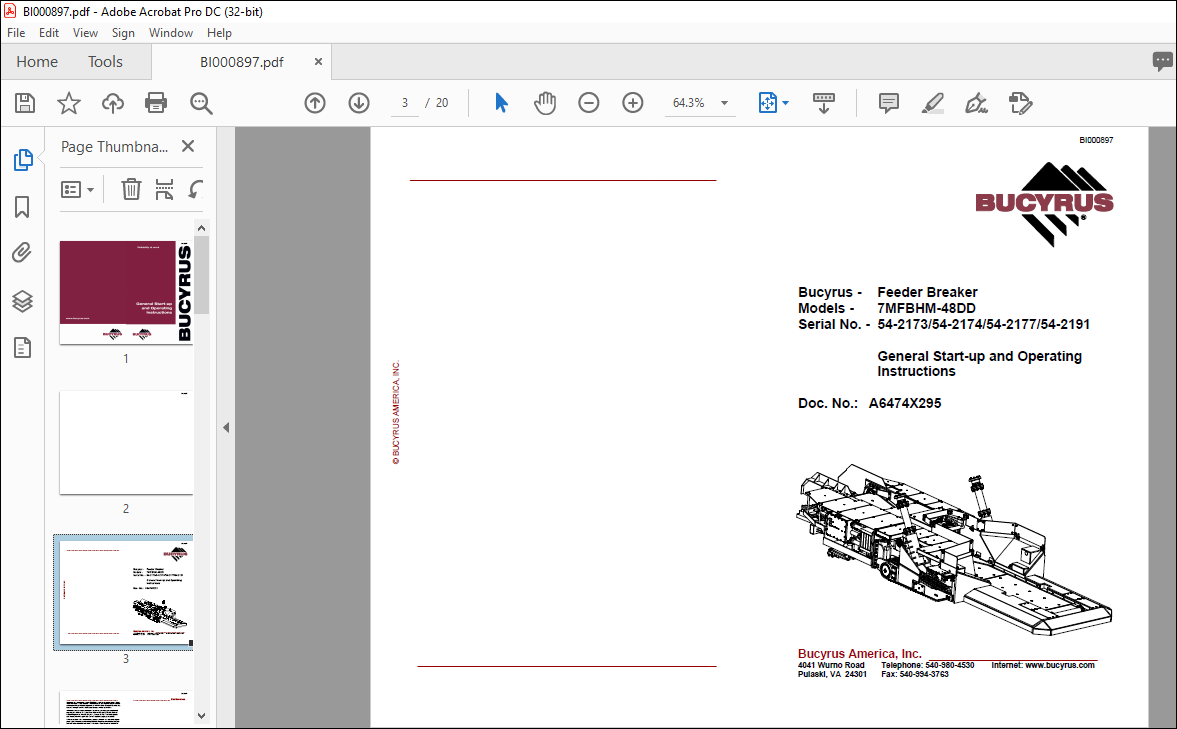Viewport: 1177px width, 729px height.
Task: Open the File menu
Action: point(16,33)
